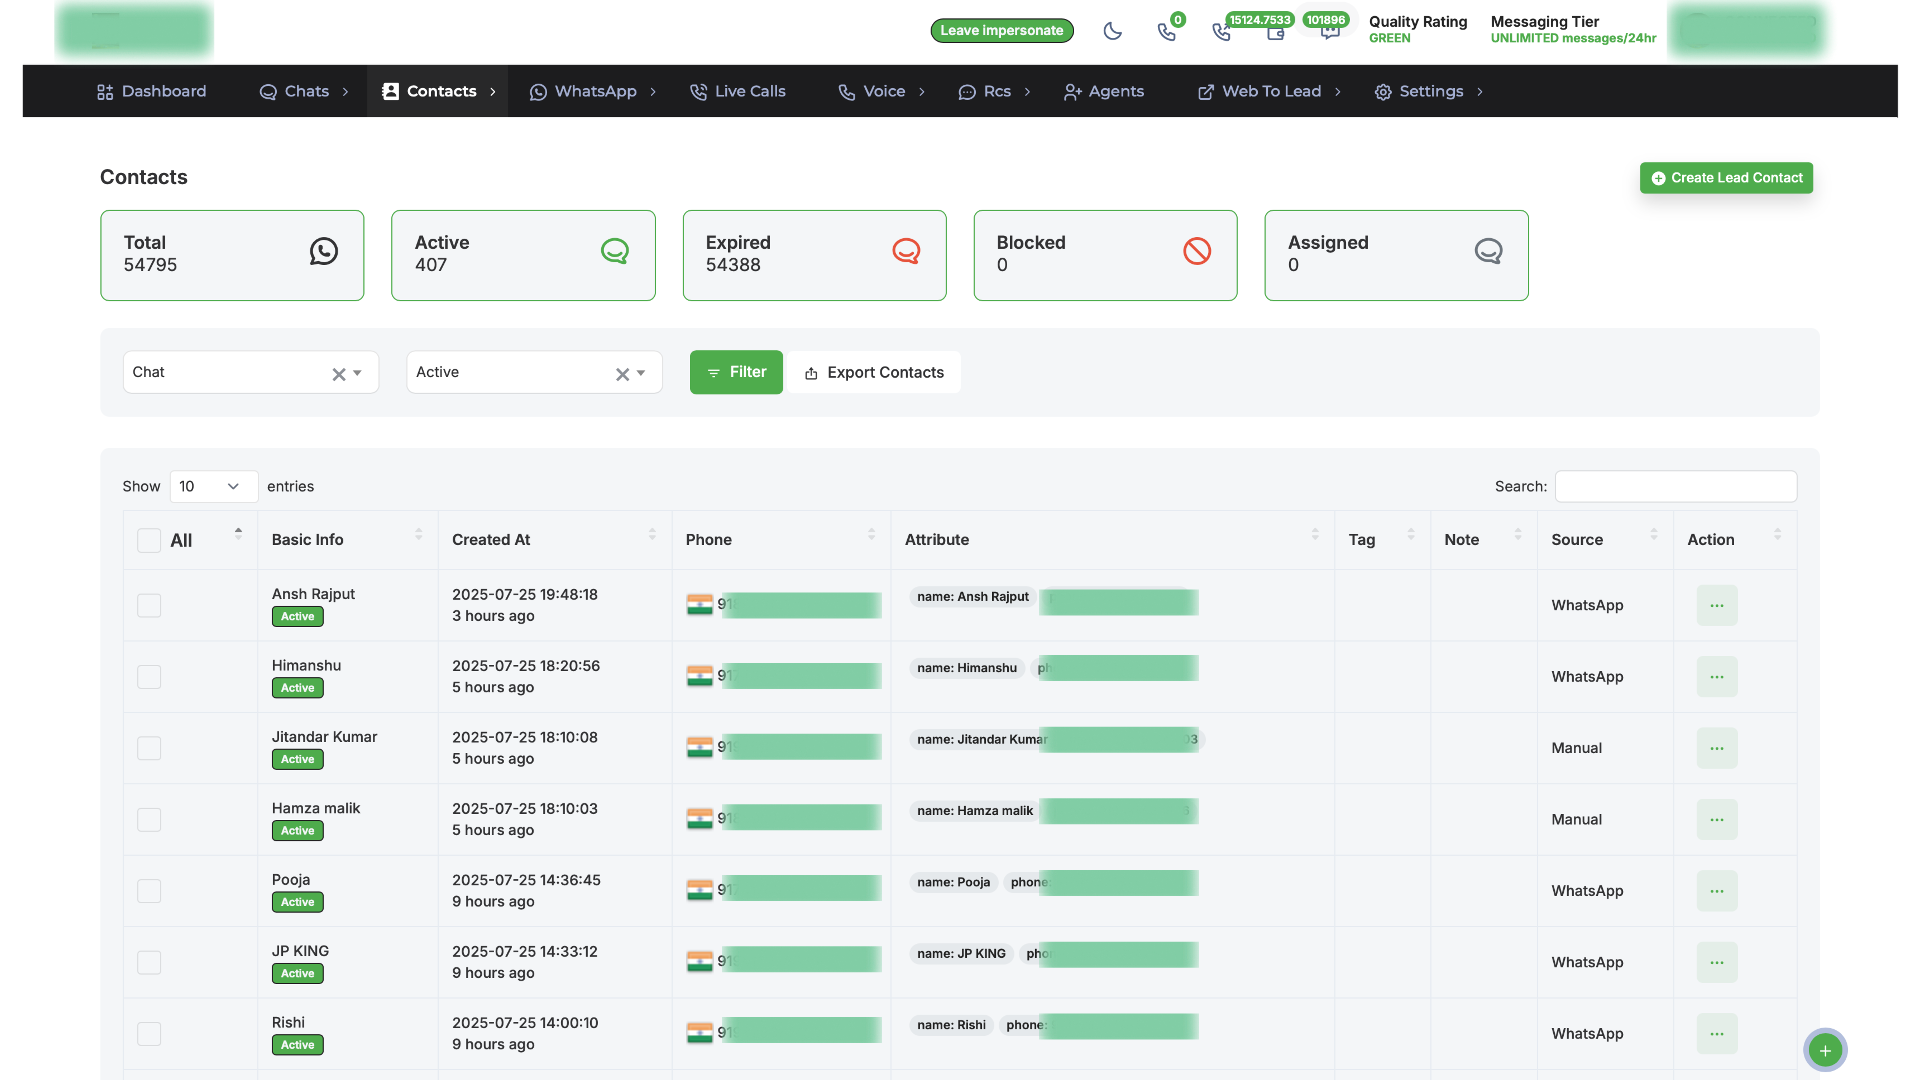This screenshot has height=1080, width=1920.
Task: Click Export Contacts
Action: click(873, 372)
